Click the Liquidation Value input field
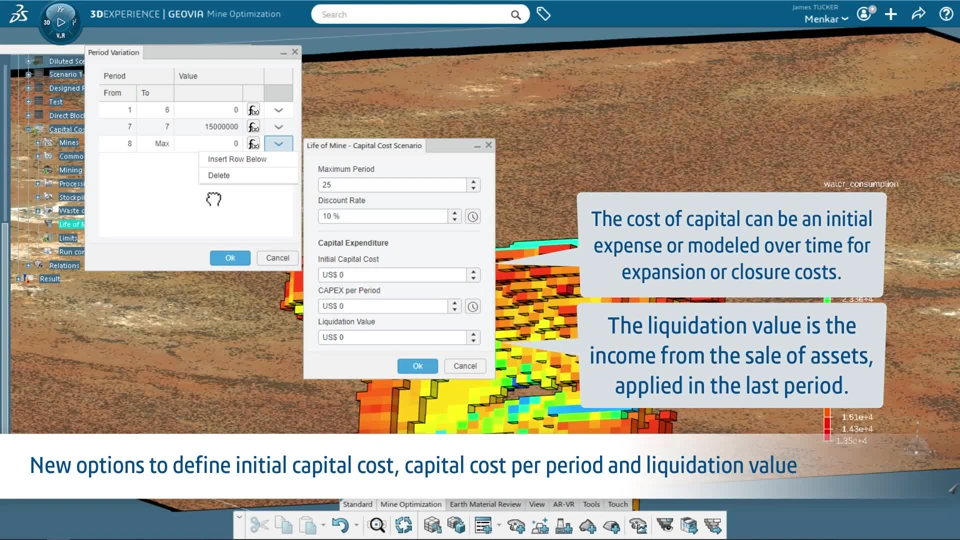 392,337
